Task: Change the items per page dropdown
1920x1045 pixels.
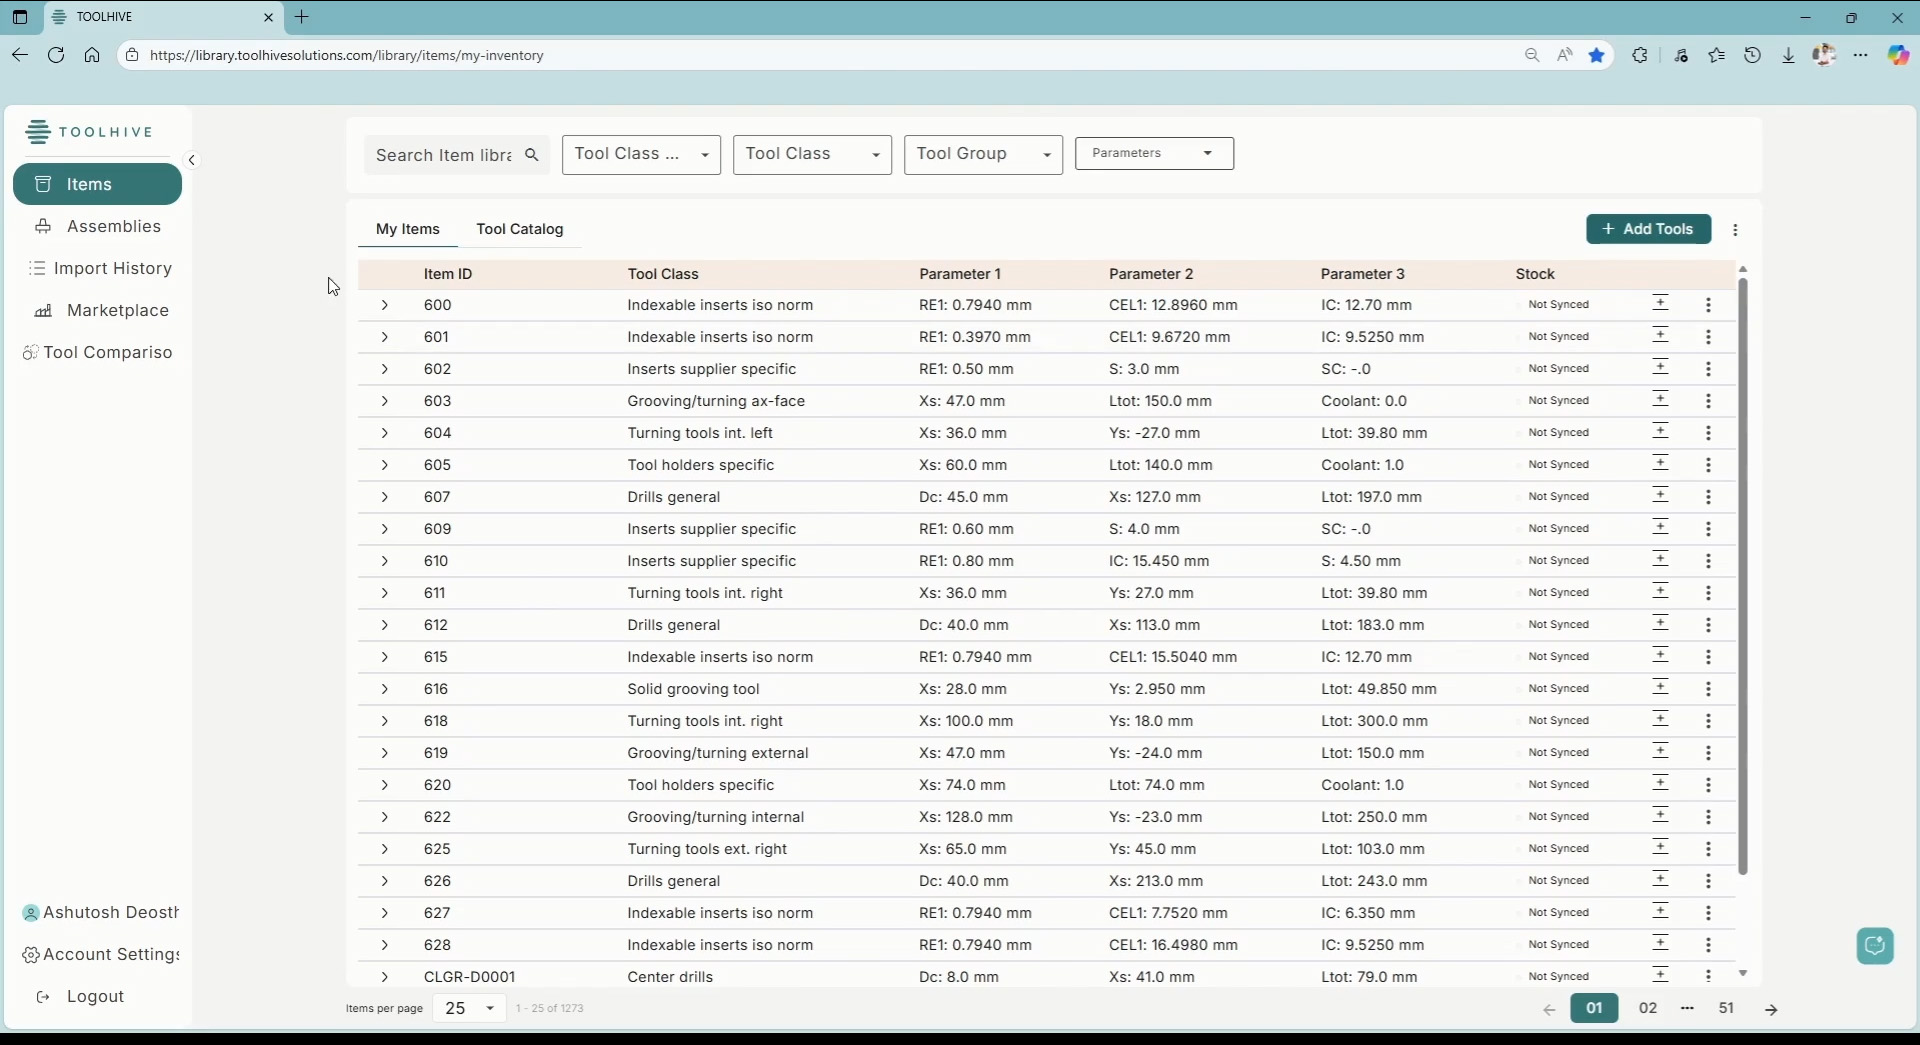Action: click(469, 1008)
